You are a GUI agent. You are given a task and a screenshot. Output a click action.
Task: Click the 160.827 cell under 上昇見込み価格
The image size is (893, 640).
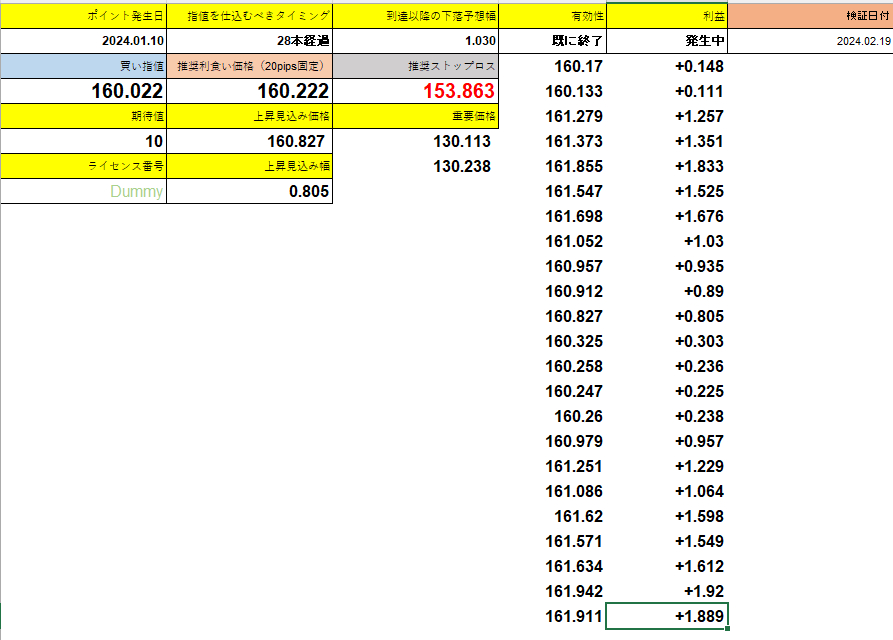(x=249, y=141)
